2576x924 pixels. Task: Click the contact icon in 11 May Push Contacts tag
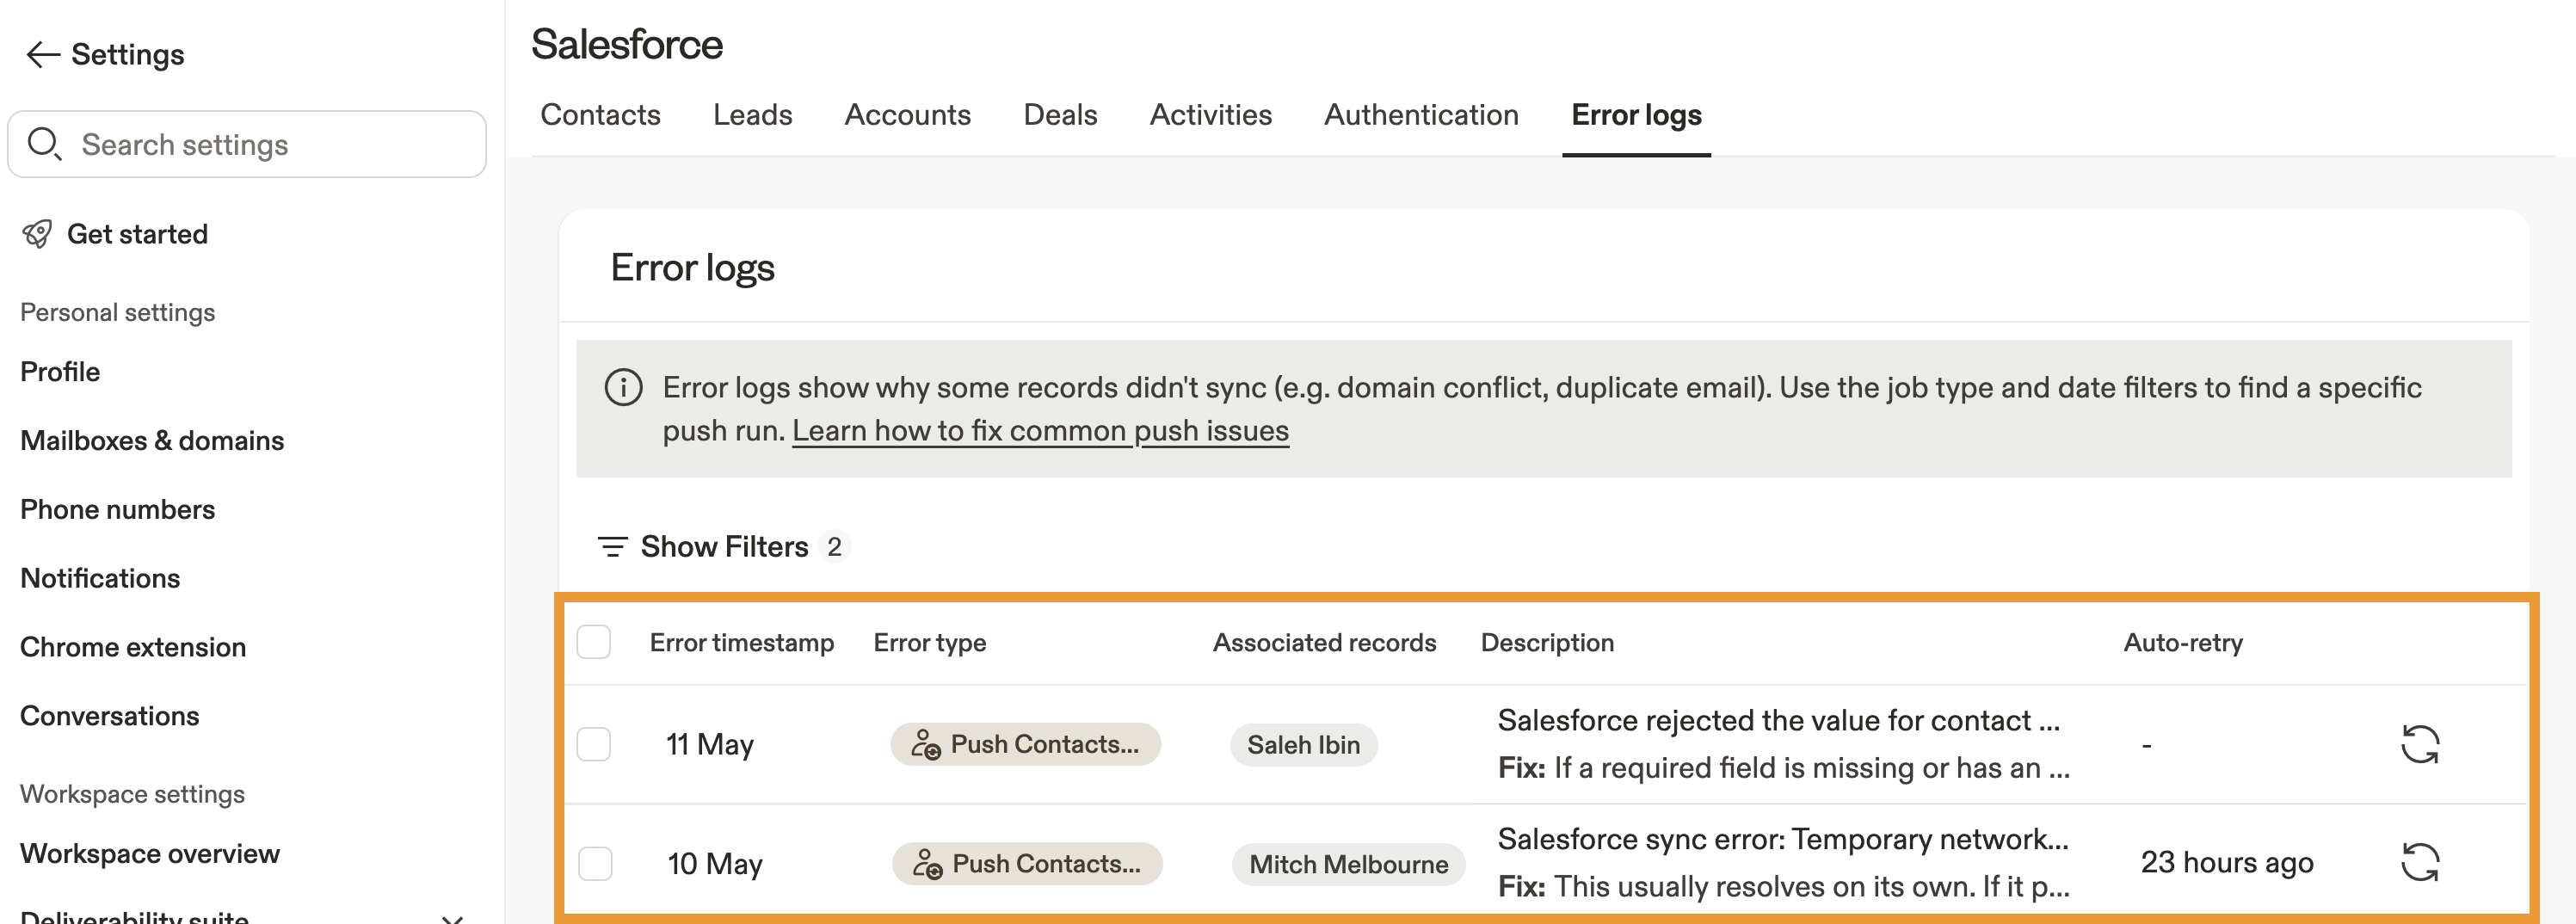tap(925, 744)
